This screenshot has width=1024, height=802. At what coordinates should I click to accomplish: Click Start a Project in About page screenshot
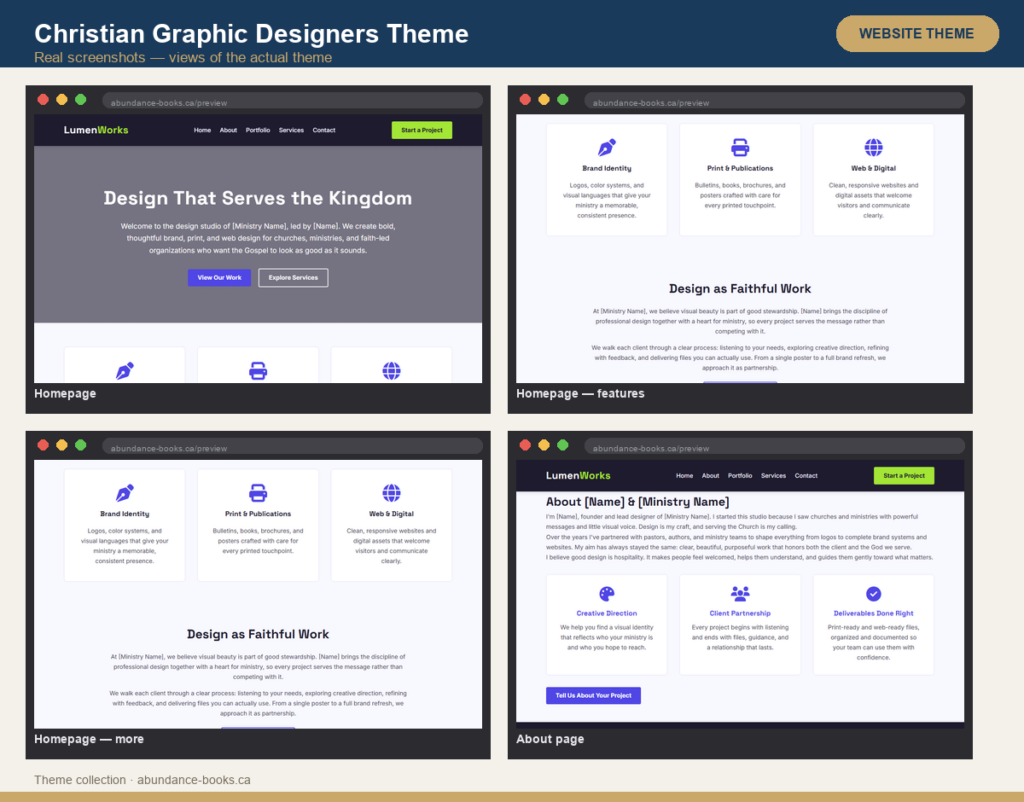[x=904, y=475]
